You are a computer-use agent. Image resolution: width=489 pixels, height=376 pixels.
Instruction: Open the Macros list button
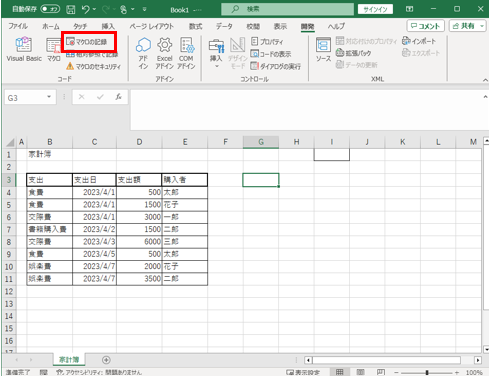53,49
